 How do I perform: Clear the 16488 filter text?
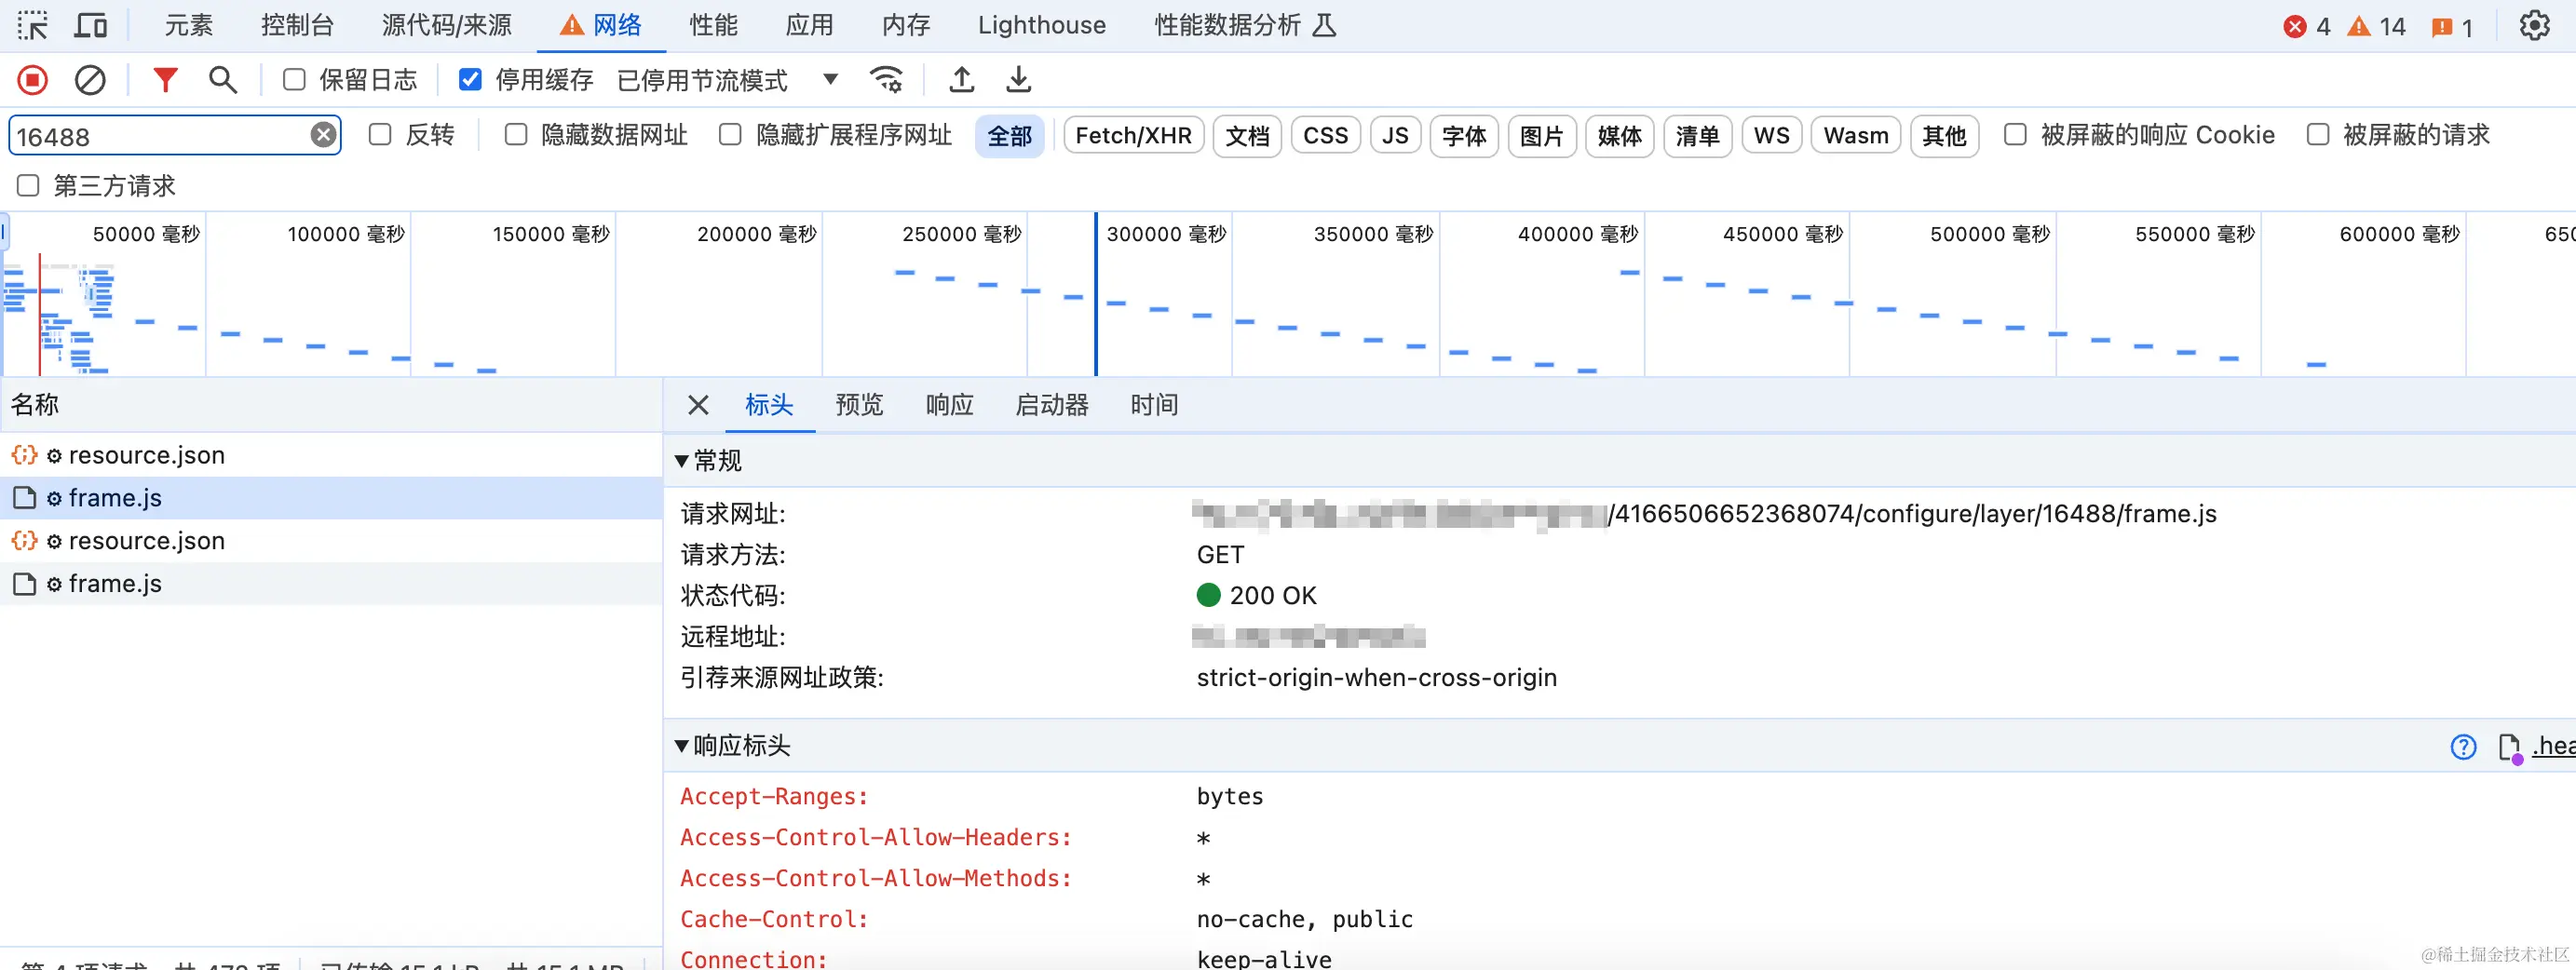pos(323,135)
